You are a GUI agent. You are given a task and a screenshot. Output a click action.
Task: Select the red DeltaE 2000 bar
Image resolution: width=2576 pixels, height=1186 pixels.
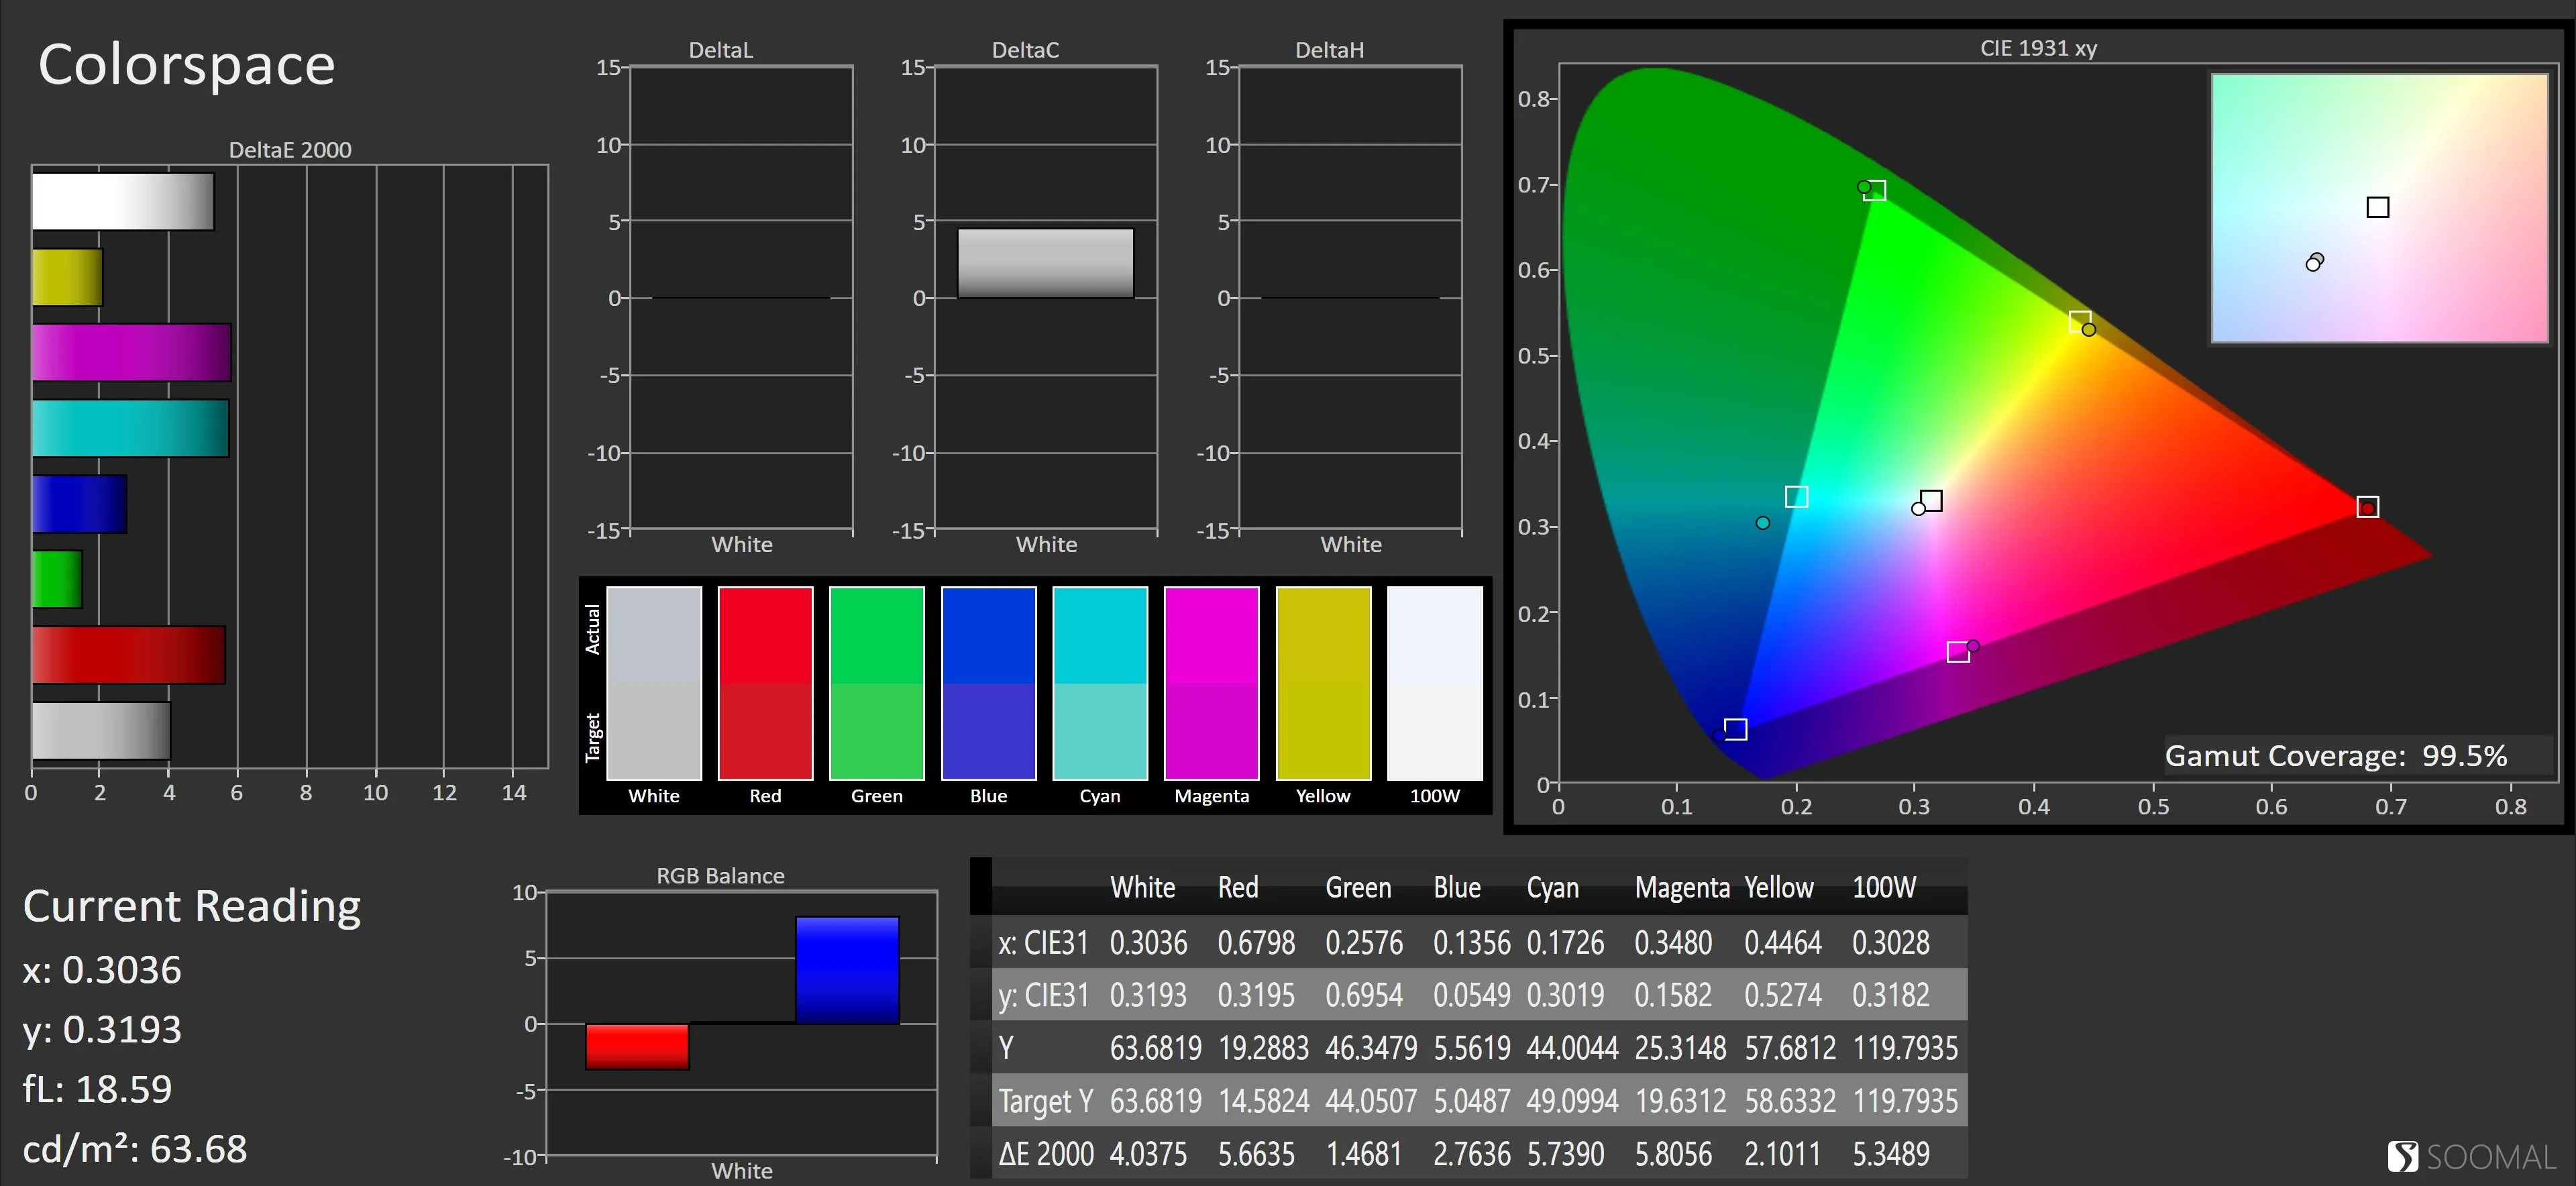pyautogui.click(x=128, y=655)
